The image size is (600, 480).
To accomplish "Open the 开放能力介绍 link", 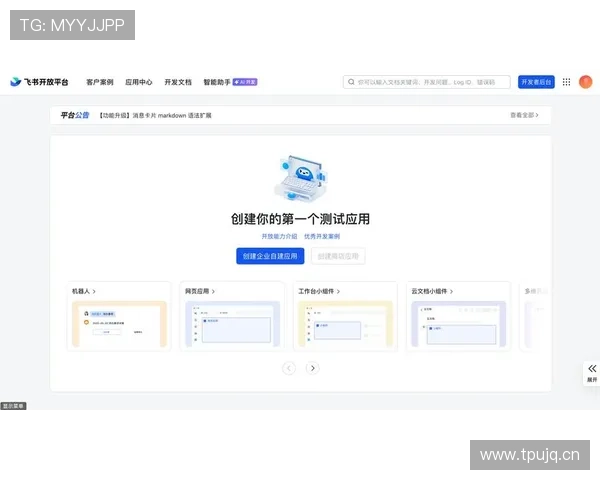I will click(x=279, y=236).
